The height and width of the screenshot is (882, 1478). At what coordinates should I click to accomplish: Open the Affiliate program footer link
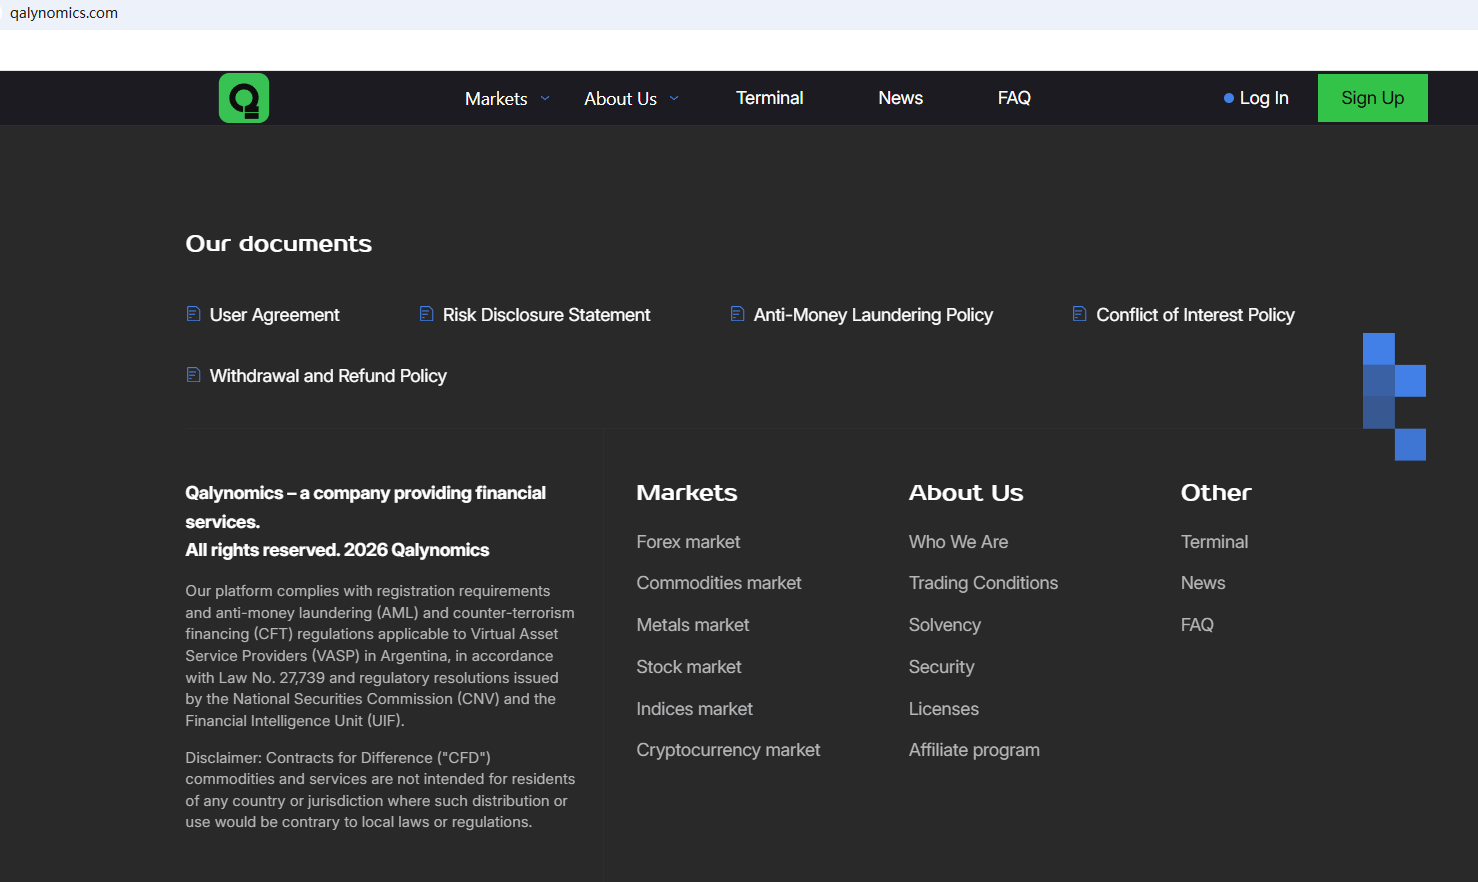pos(974,750)
